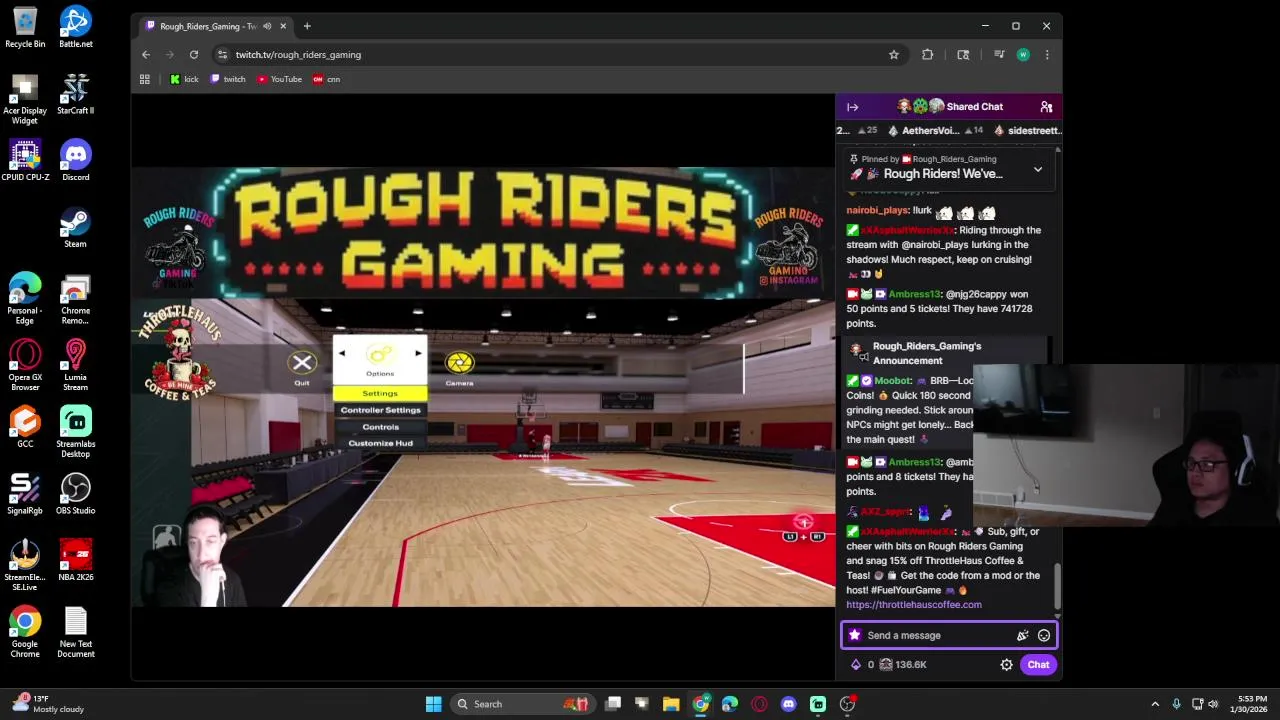Screen dimensions: 1280x720
Task: Open the kick bookmark
Action: [x=185, y=79]
